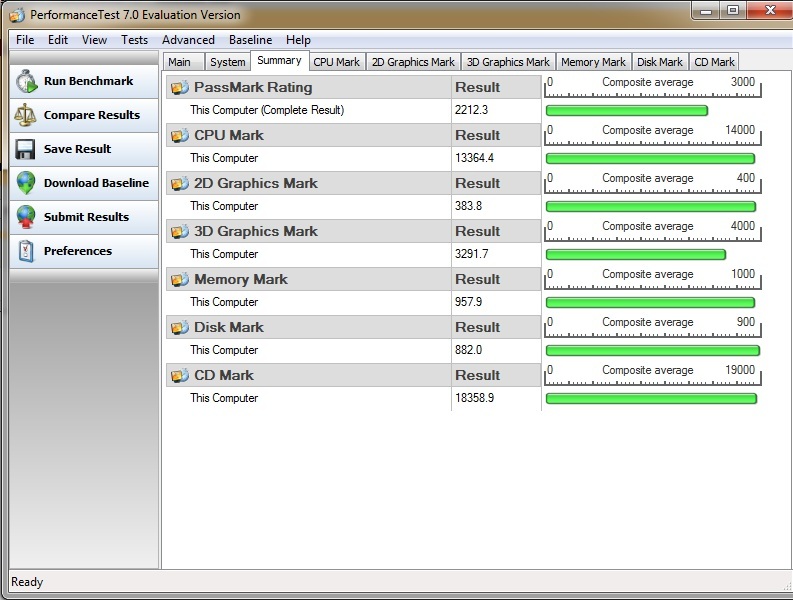Click the stopwatch icon for Run Benchmark
The width and height of the screenshot is (793, 602).
point(25,82)
